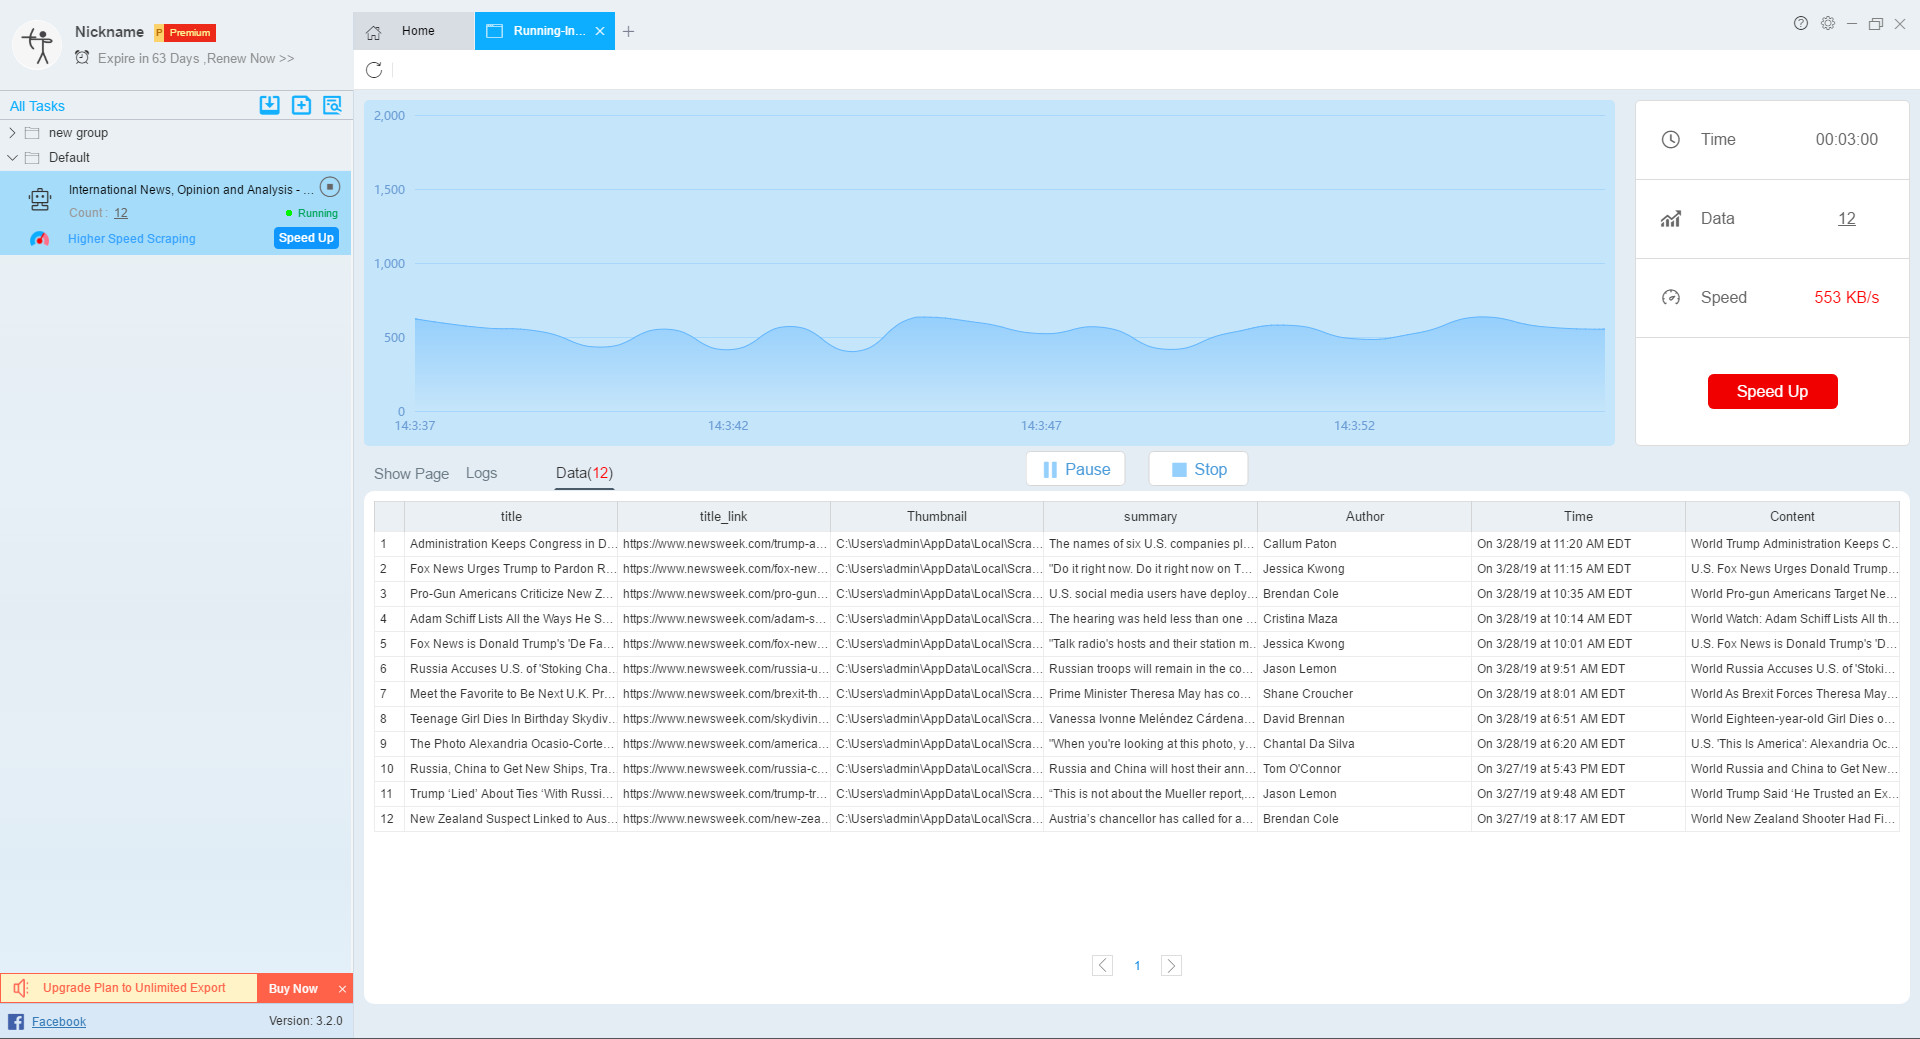Click the Thumbnail column header
Viewport: 1920px width, 1039px height.
pos(937,517)
